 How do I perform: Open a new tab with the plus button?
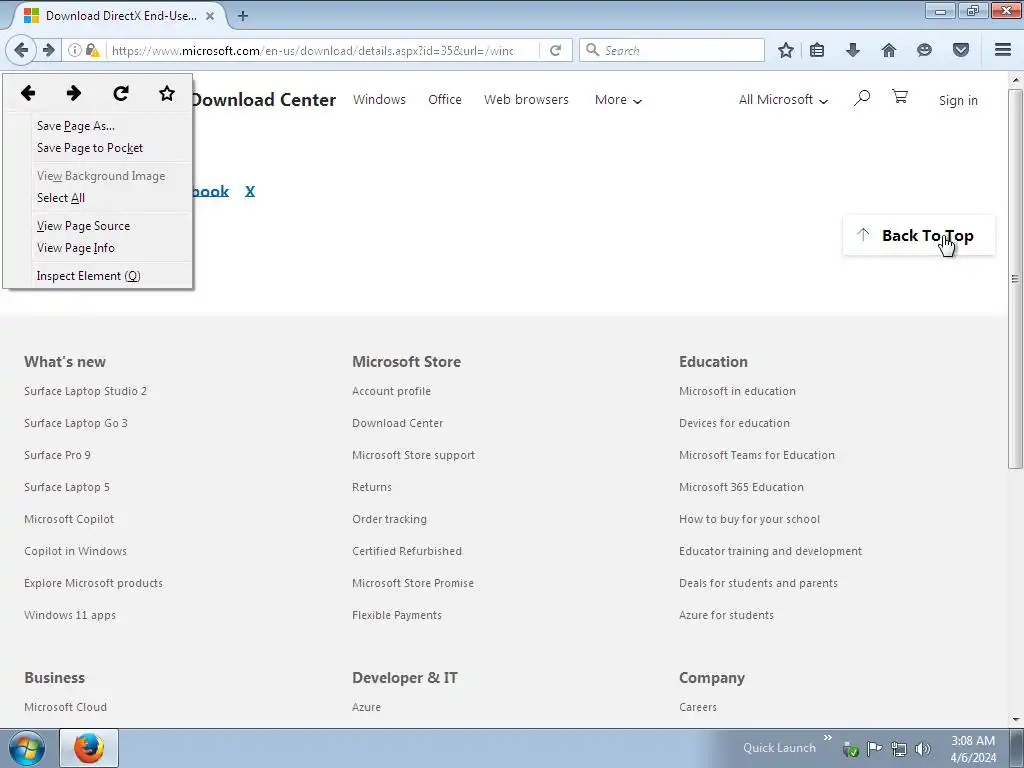click(243, 16)
